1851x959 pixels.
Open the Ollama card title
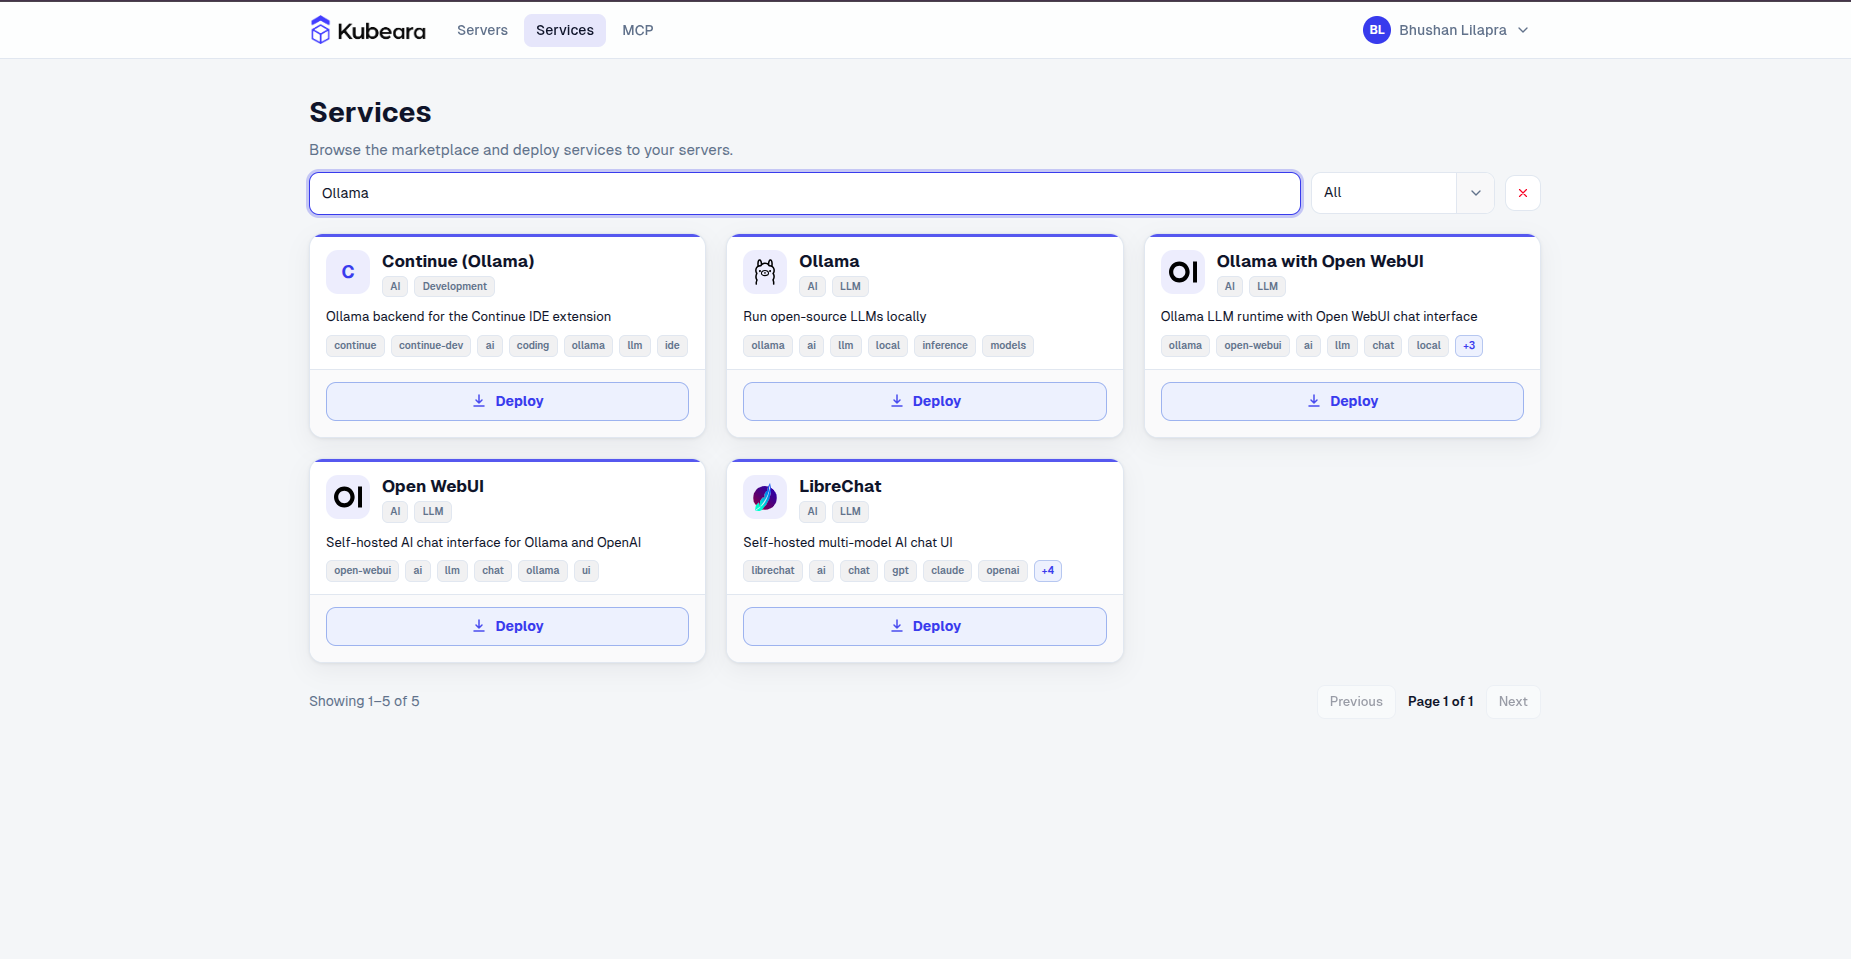(829, 261)
